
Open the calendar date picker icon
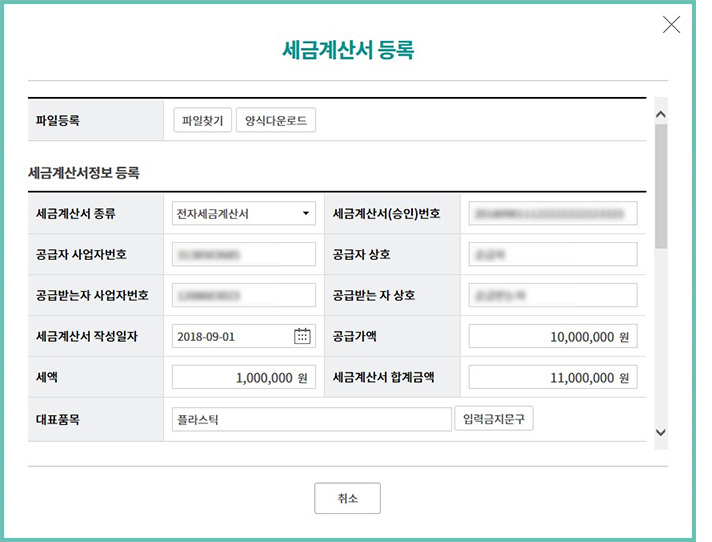302,336
